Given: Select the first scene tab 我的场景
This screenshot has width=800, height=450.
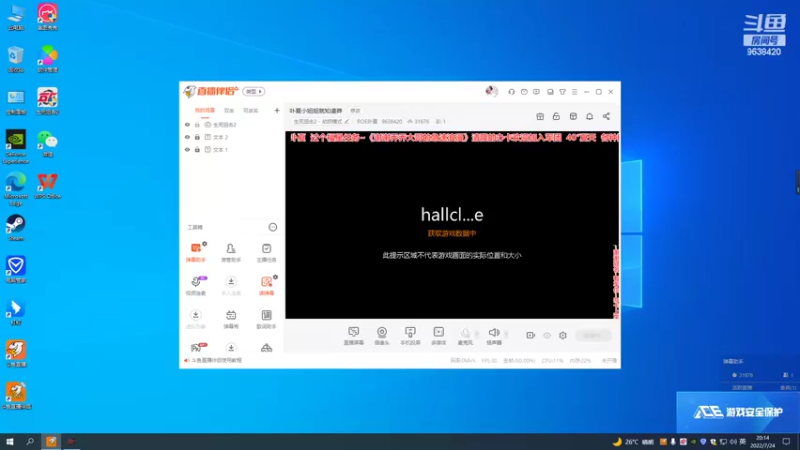Looking at the screenshot, I should [205, 110].
